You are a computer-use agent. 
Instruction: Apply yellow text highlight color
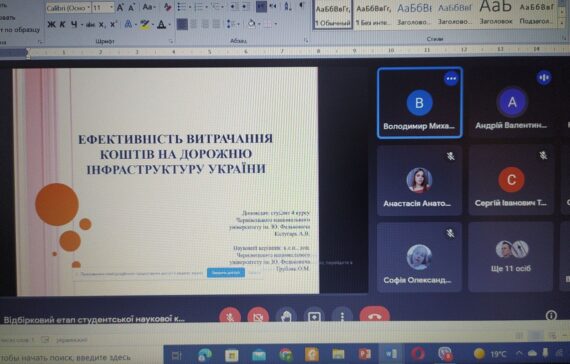pyautogui.click(x=145, y=25)
